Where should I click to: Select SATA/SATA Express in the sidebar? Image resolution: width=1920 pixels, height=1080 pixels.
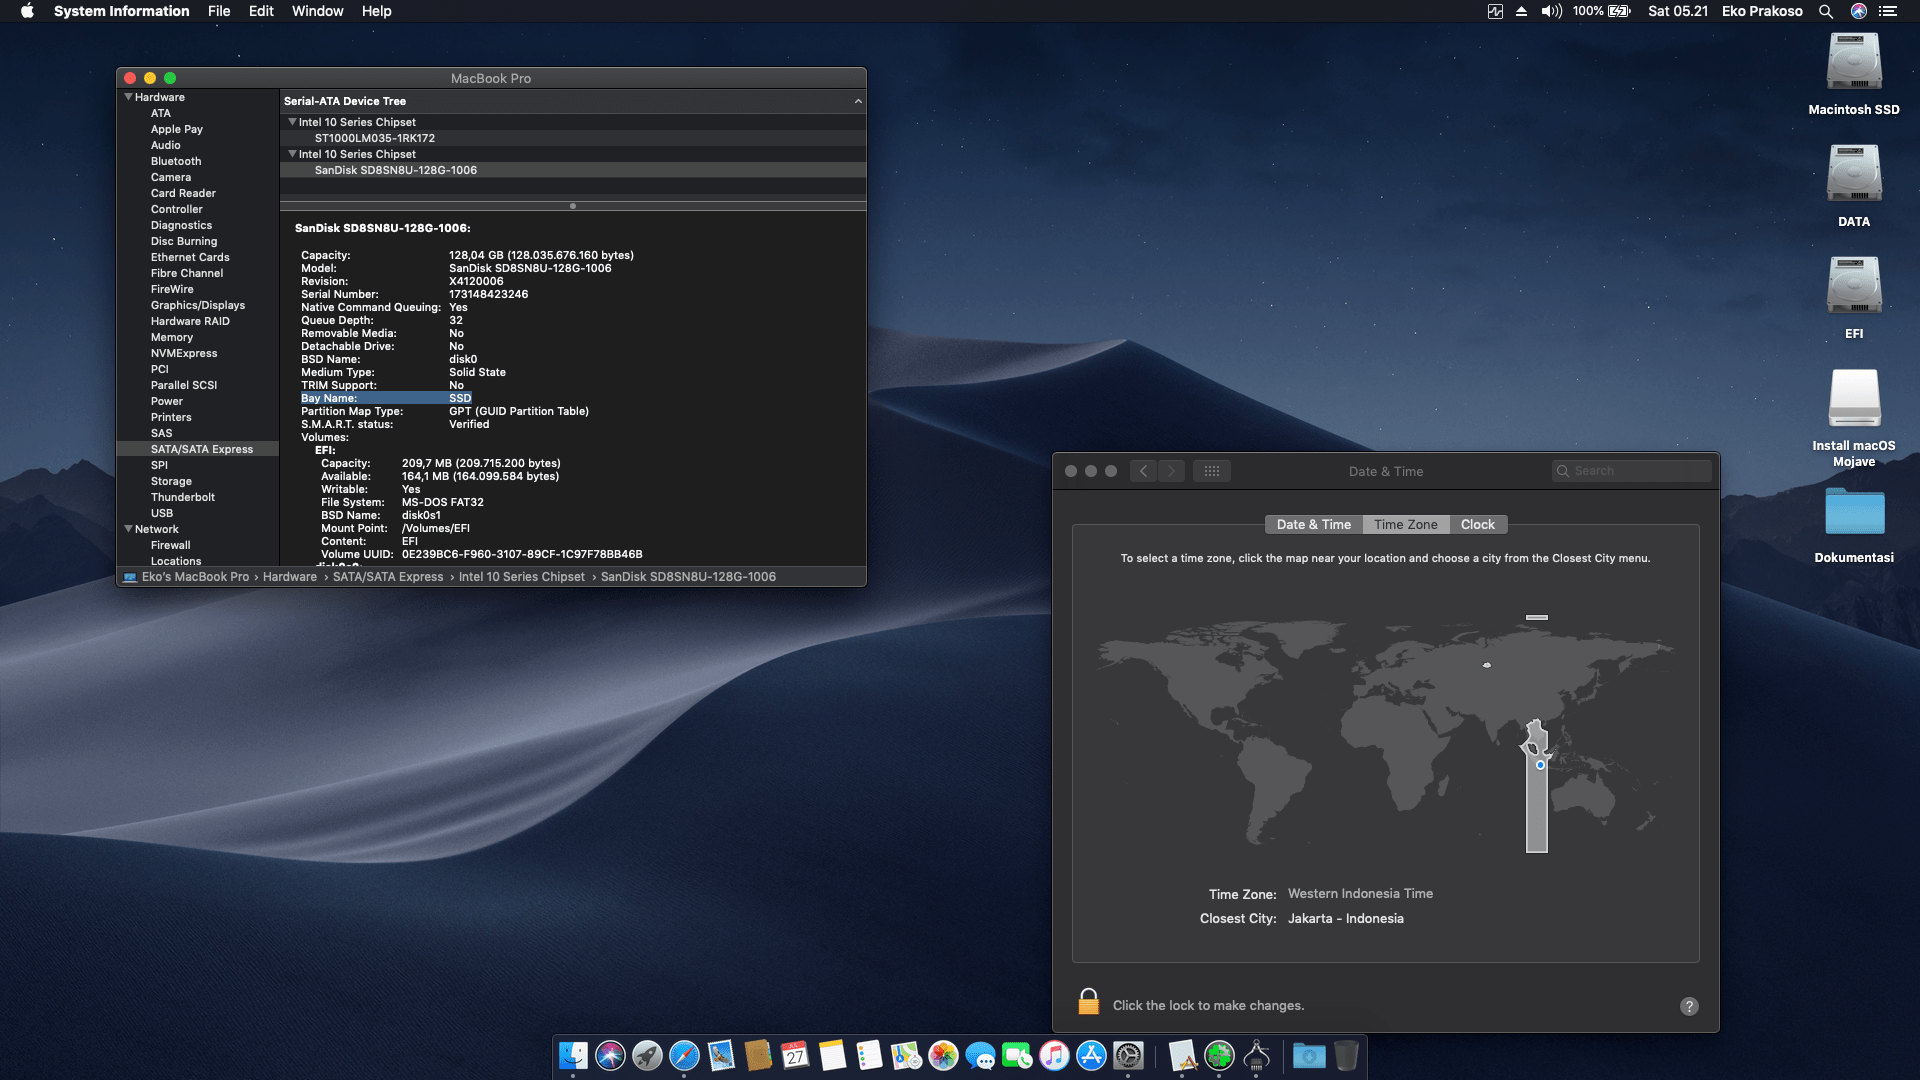202,448
